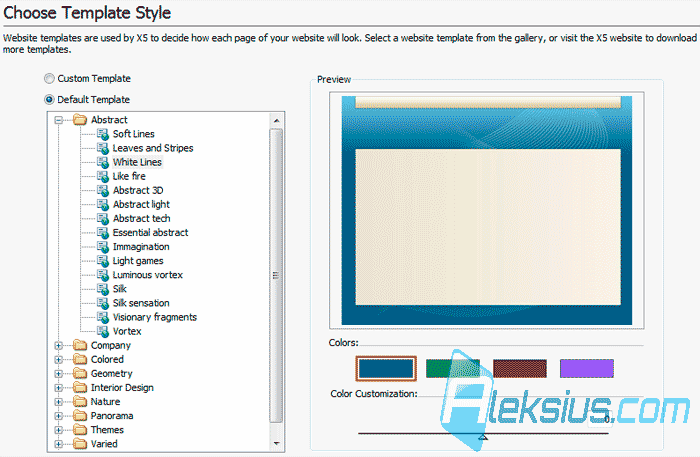Viewport: 700px width, 457px height.
Task: Click the Luminous vortex template icon
Action: [x=103, y=275]
